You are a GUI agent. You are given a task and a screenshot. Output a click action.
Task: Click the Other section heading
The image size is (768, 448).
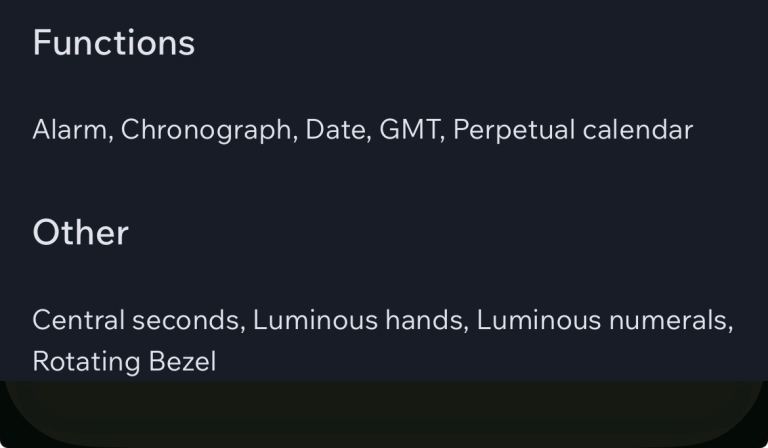pos(80,233)
